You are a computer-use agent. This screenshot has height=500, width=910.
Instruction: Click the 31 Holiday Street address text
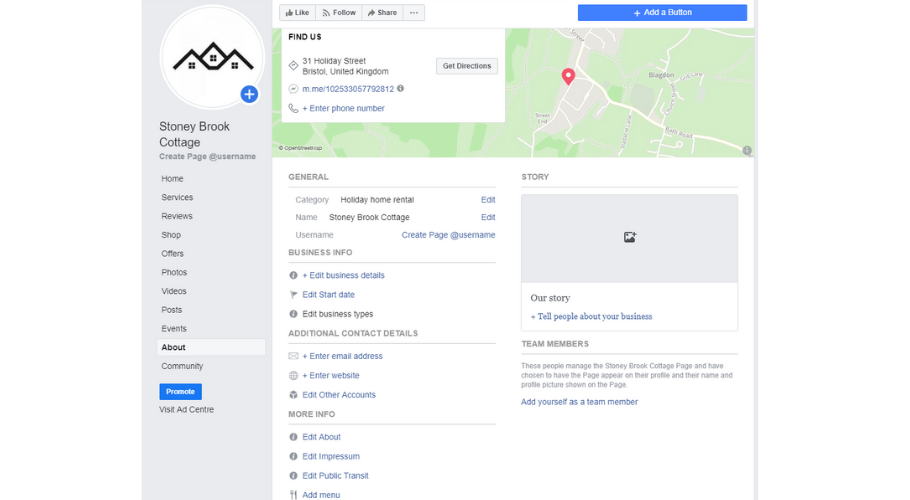[334, 61]
